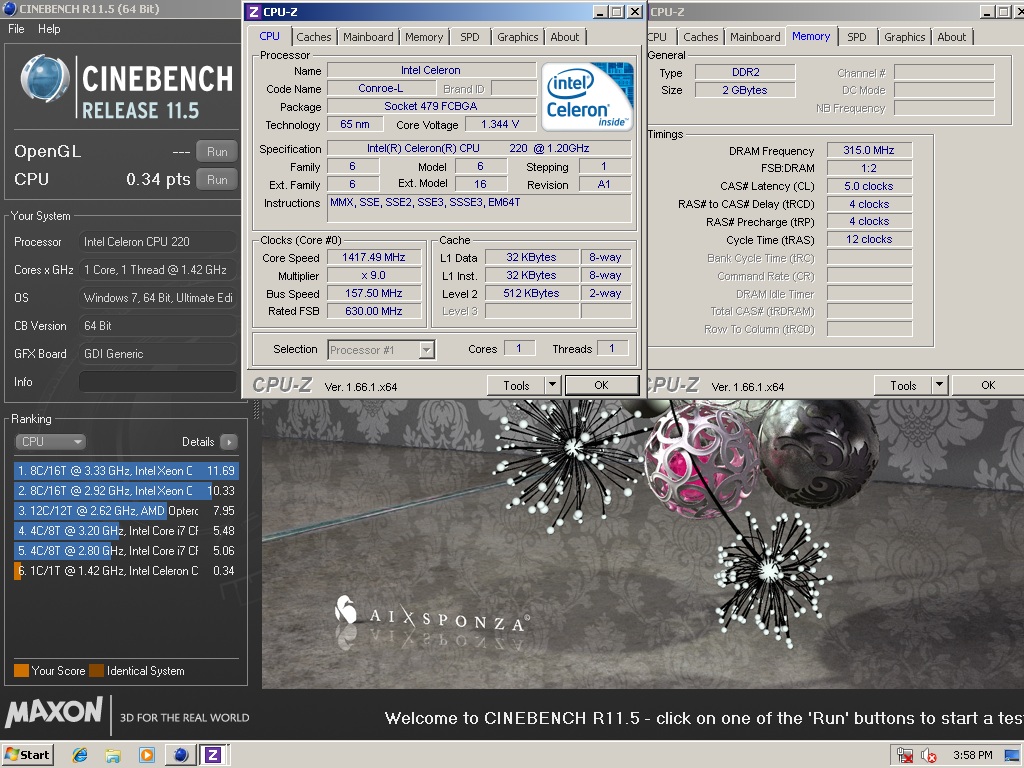Select ranking row 4C/8T @ 2.80 GHz

[x=126, y=551]
